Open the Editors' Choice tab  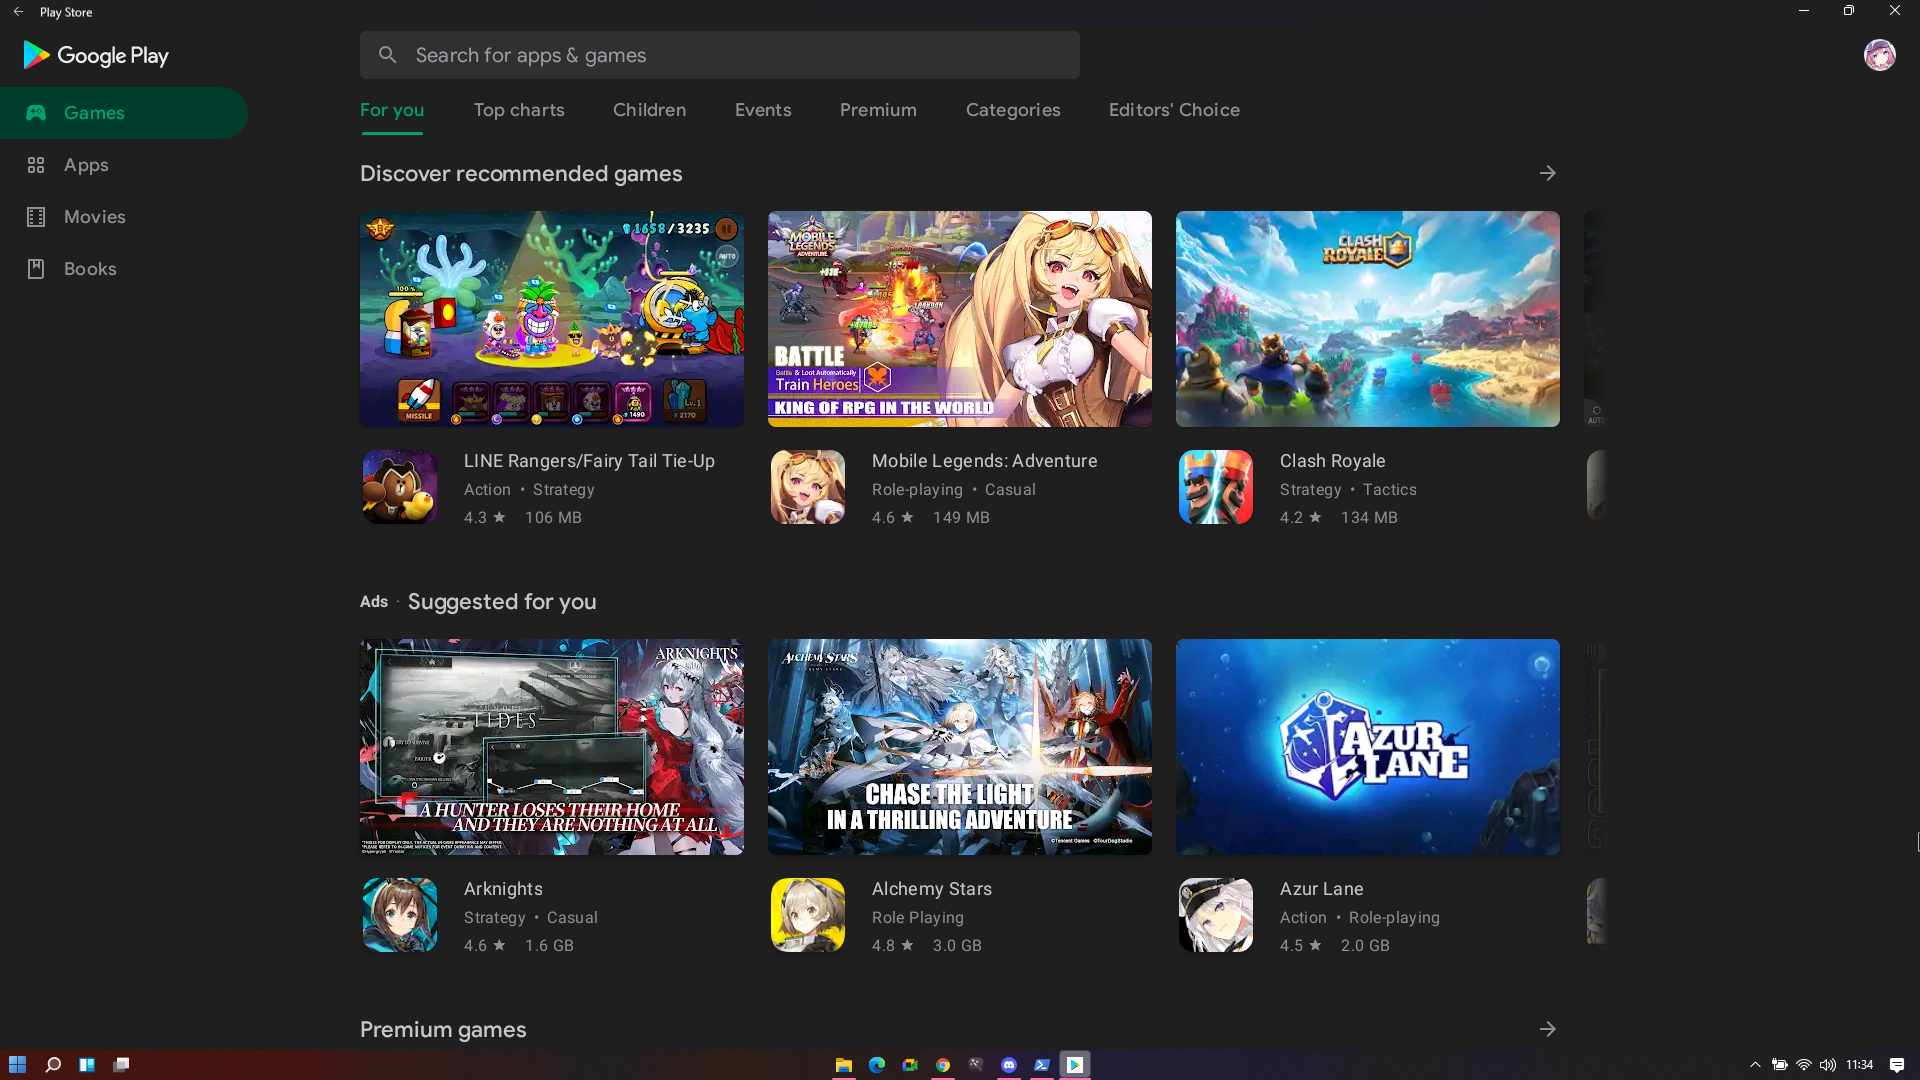pyautogui.click(x=1173, y=110)
